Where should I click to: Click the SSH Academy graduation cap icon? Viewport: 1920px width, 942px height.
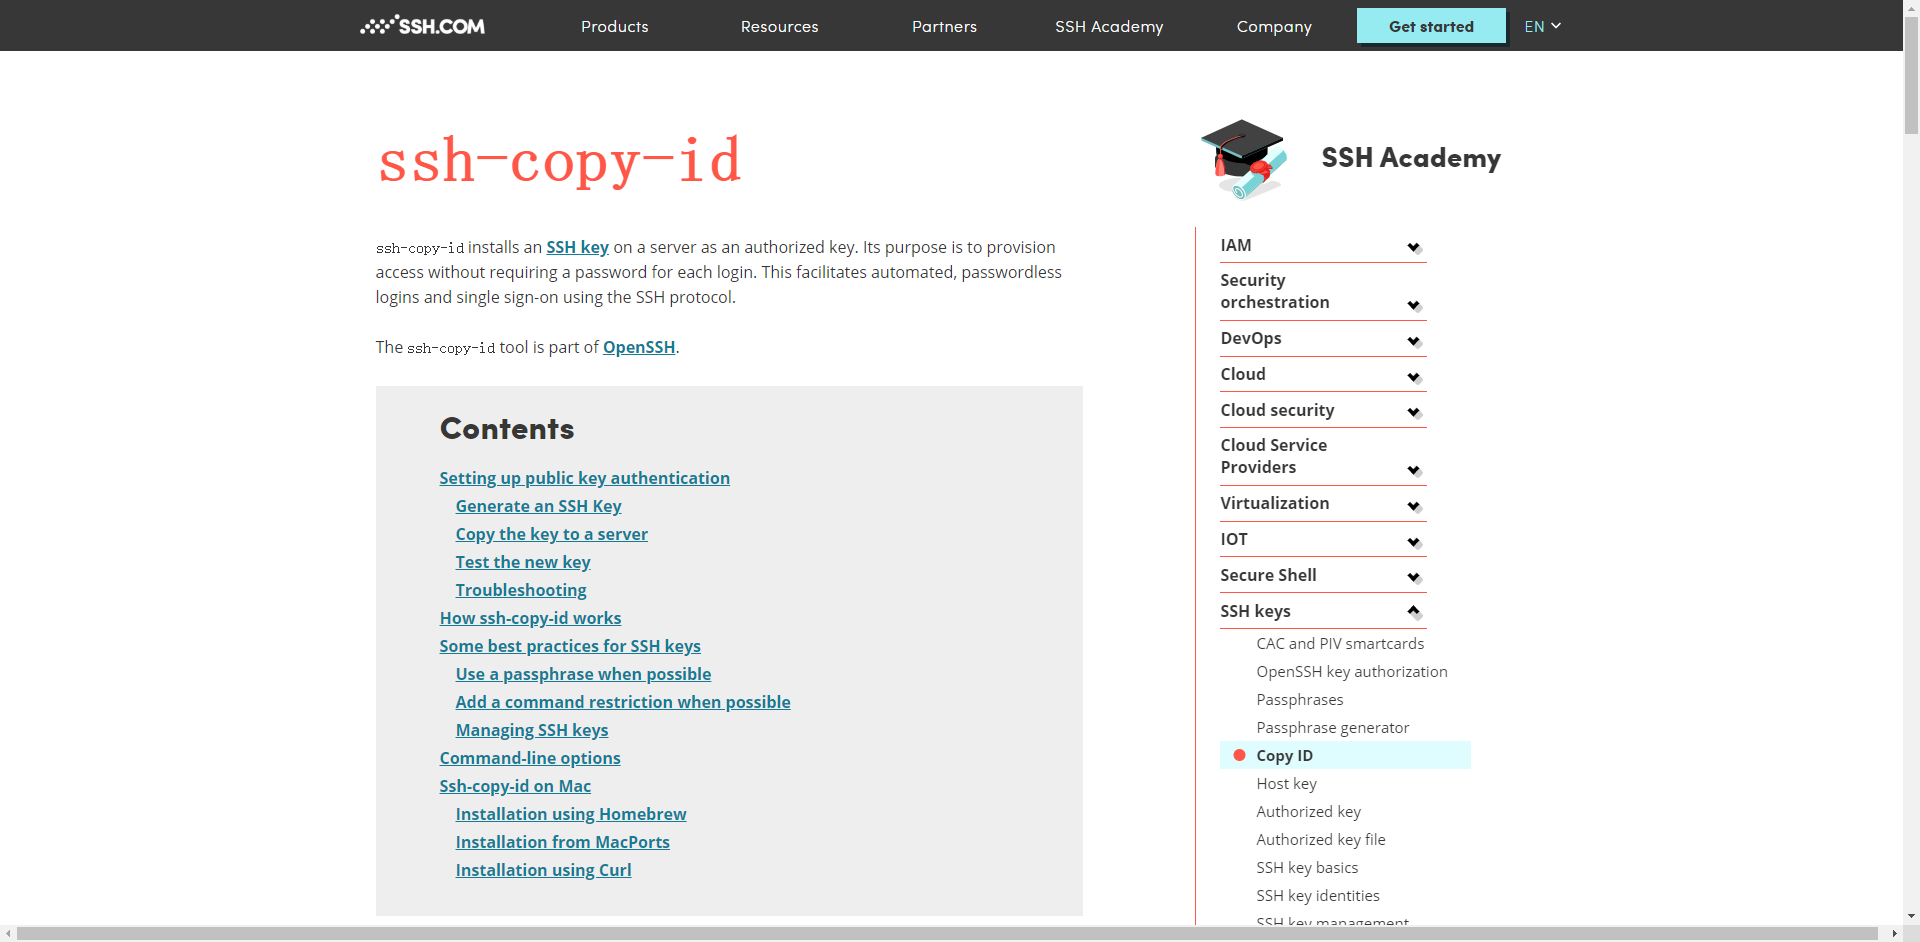pyautogui.click(x=1242, y=158)
